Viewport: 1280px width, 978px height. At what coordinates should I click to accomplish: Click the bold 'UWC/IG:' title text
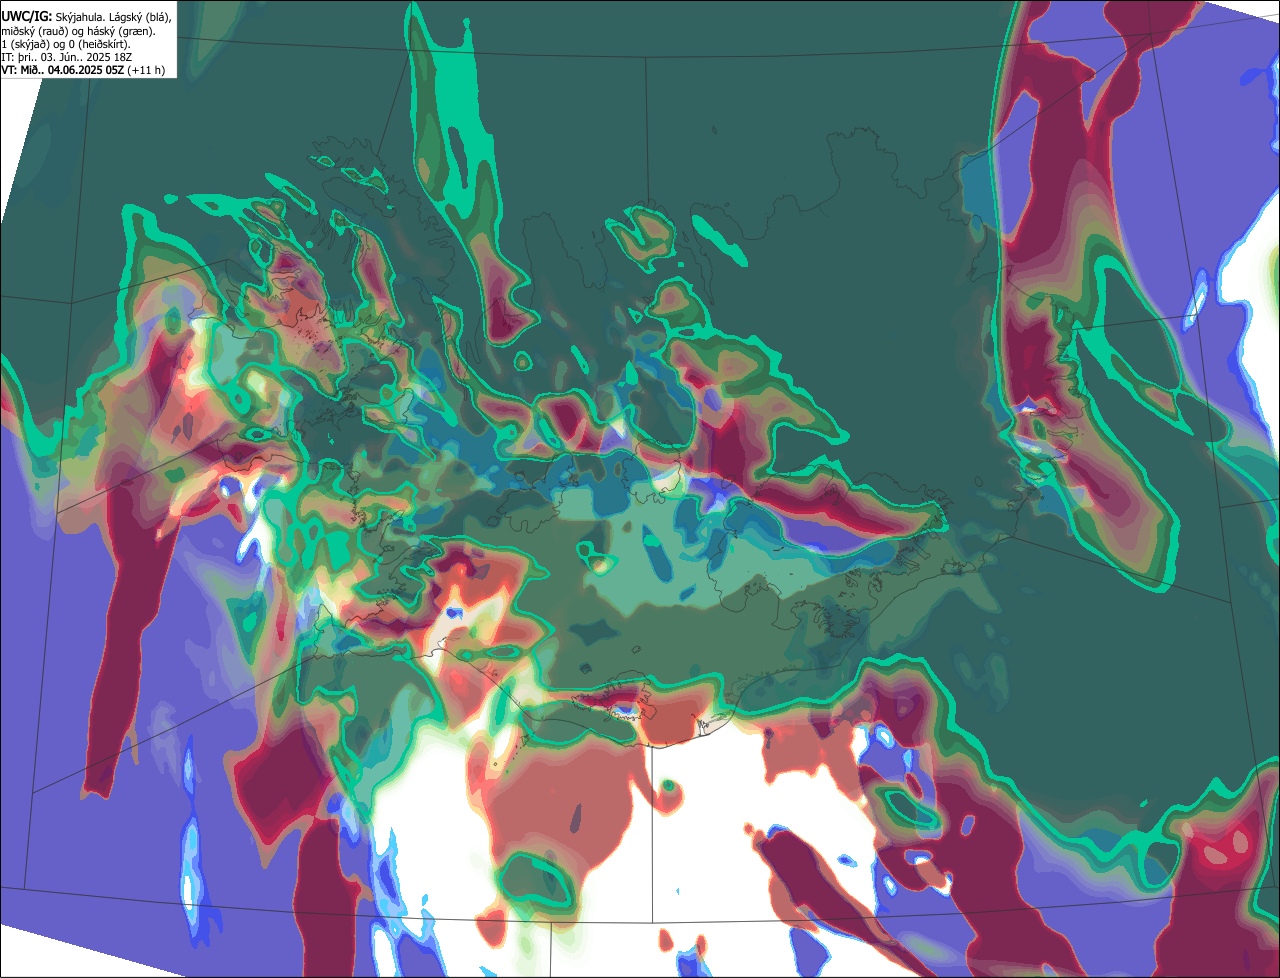27,17
